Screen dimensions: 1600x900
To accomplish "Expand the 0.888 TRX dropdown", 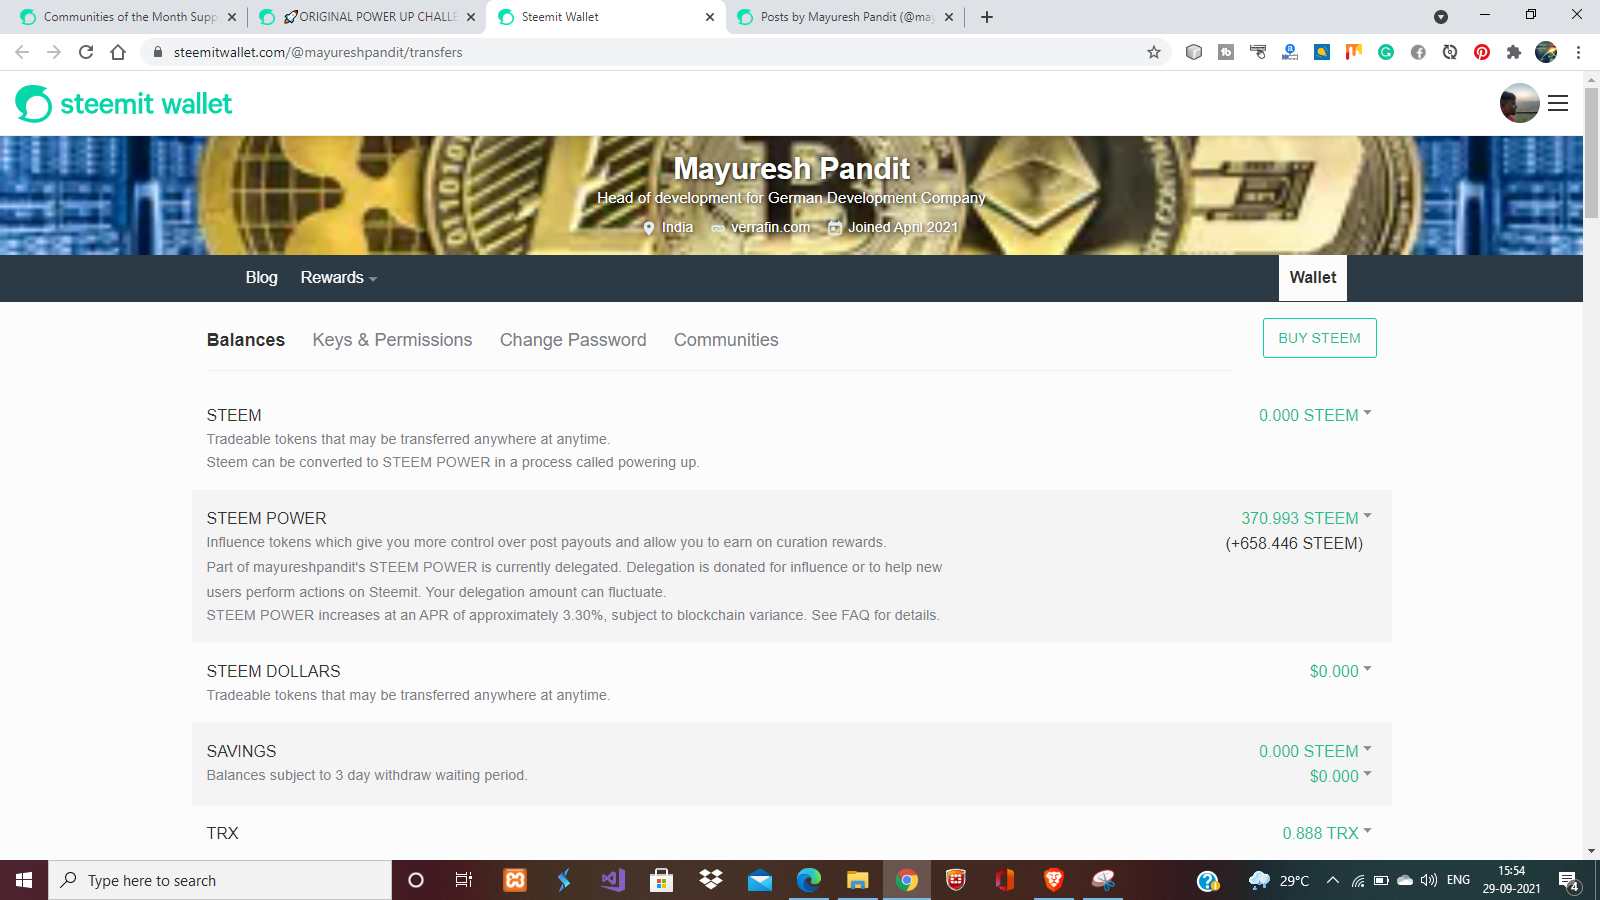I will click(x=1327, y=833).
